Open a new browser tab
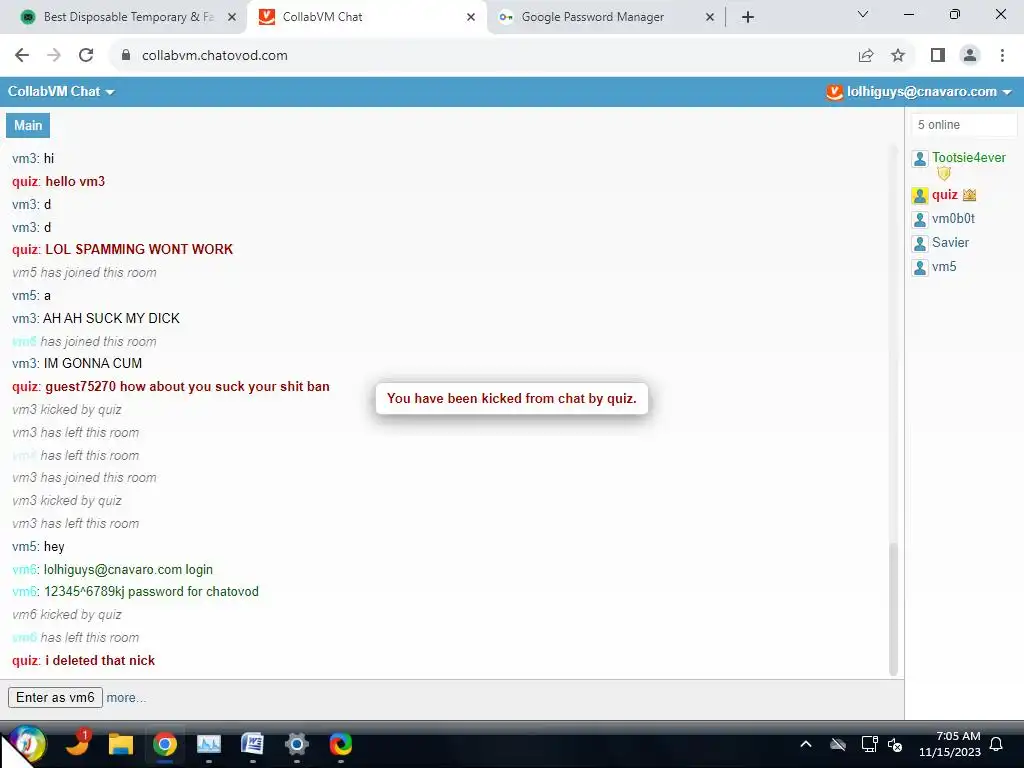 (x=748, y=17)
